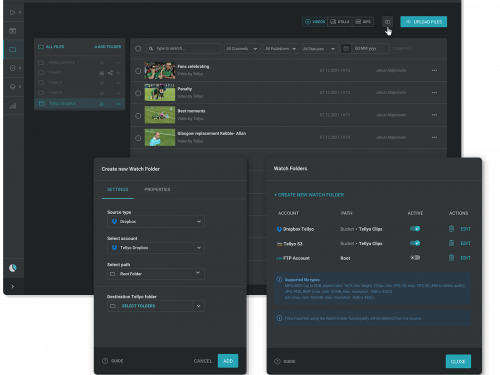Select the Tellyo Dropbox folder
Image resolution: width=500 pixels, height=375 pixels.
[80, 104]
